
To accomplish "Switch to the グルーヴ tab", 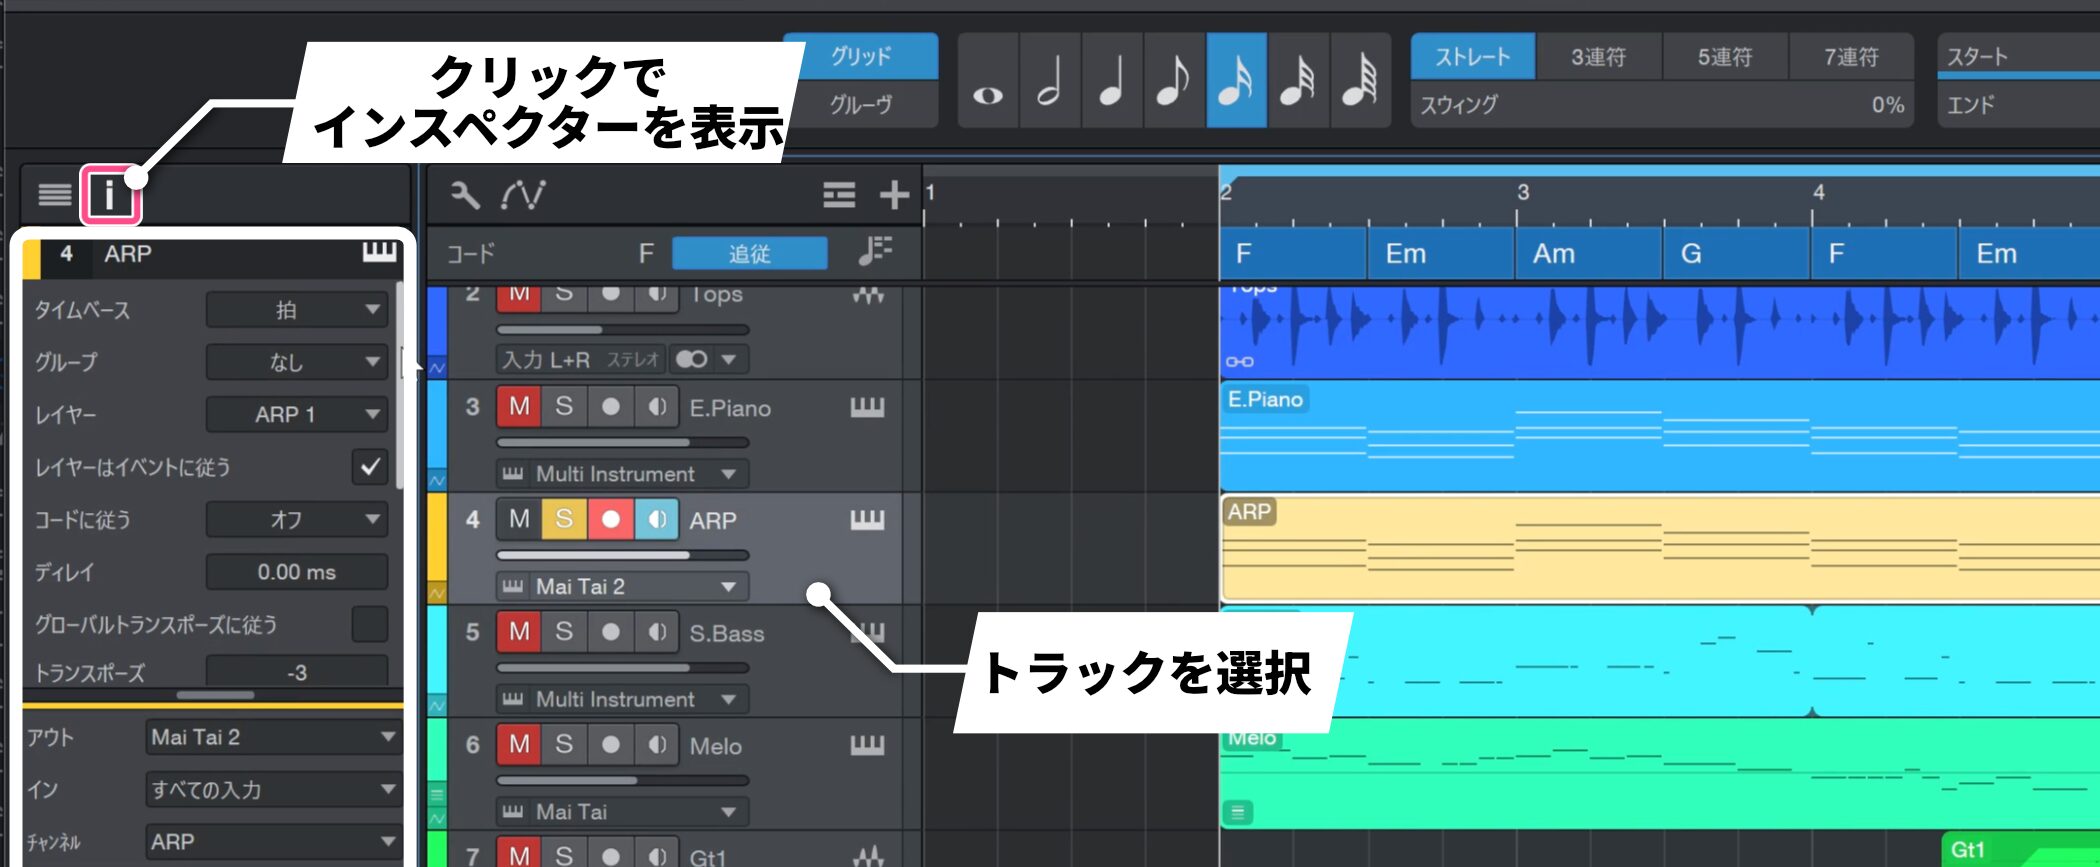I will pyautogui.click(x=860, y=104).
